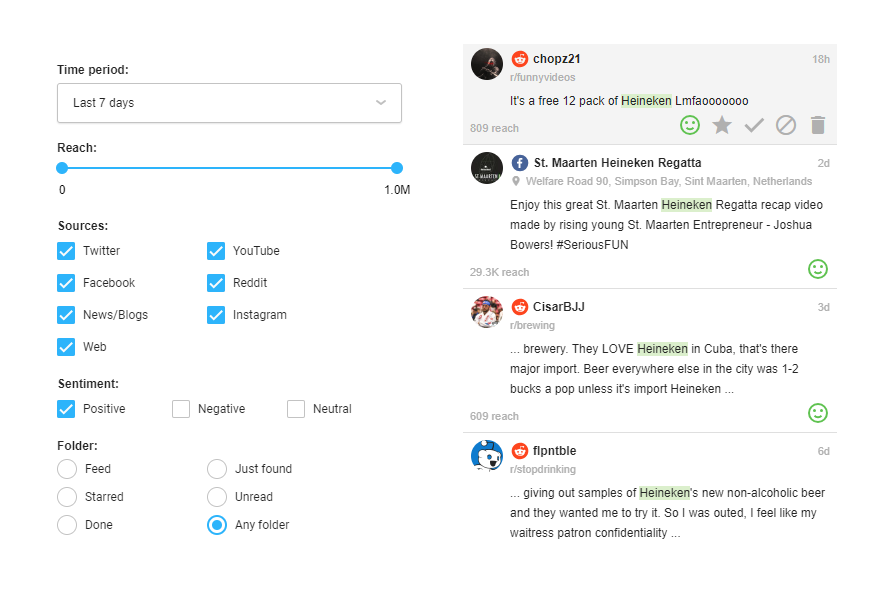Image resolution: width=888 pixels, height=596 pixels.
Task: Click the '2d' timestamp on Regatta post
Action: pos(823,164)
